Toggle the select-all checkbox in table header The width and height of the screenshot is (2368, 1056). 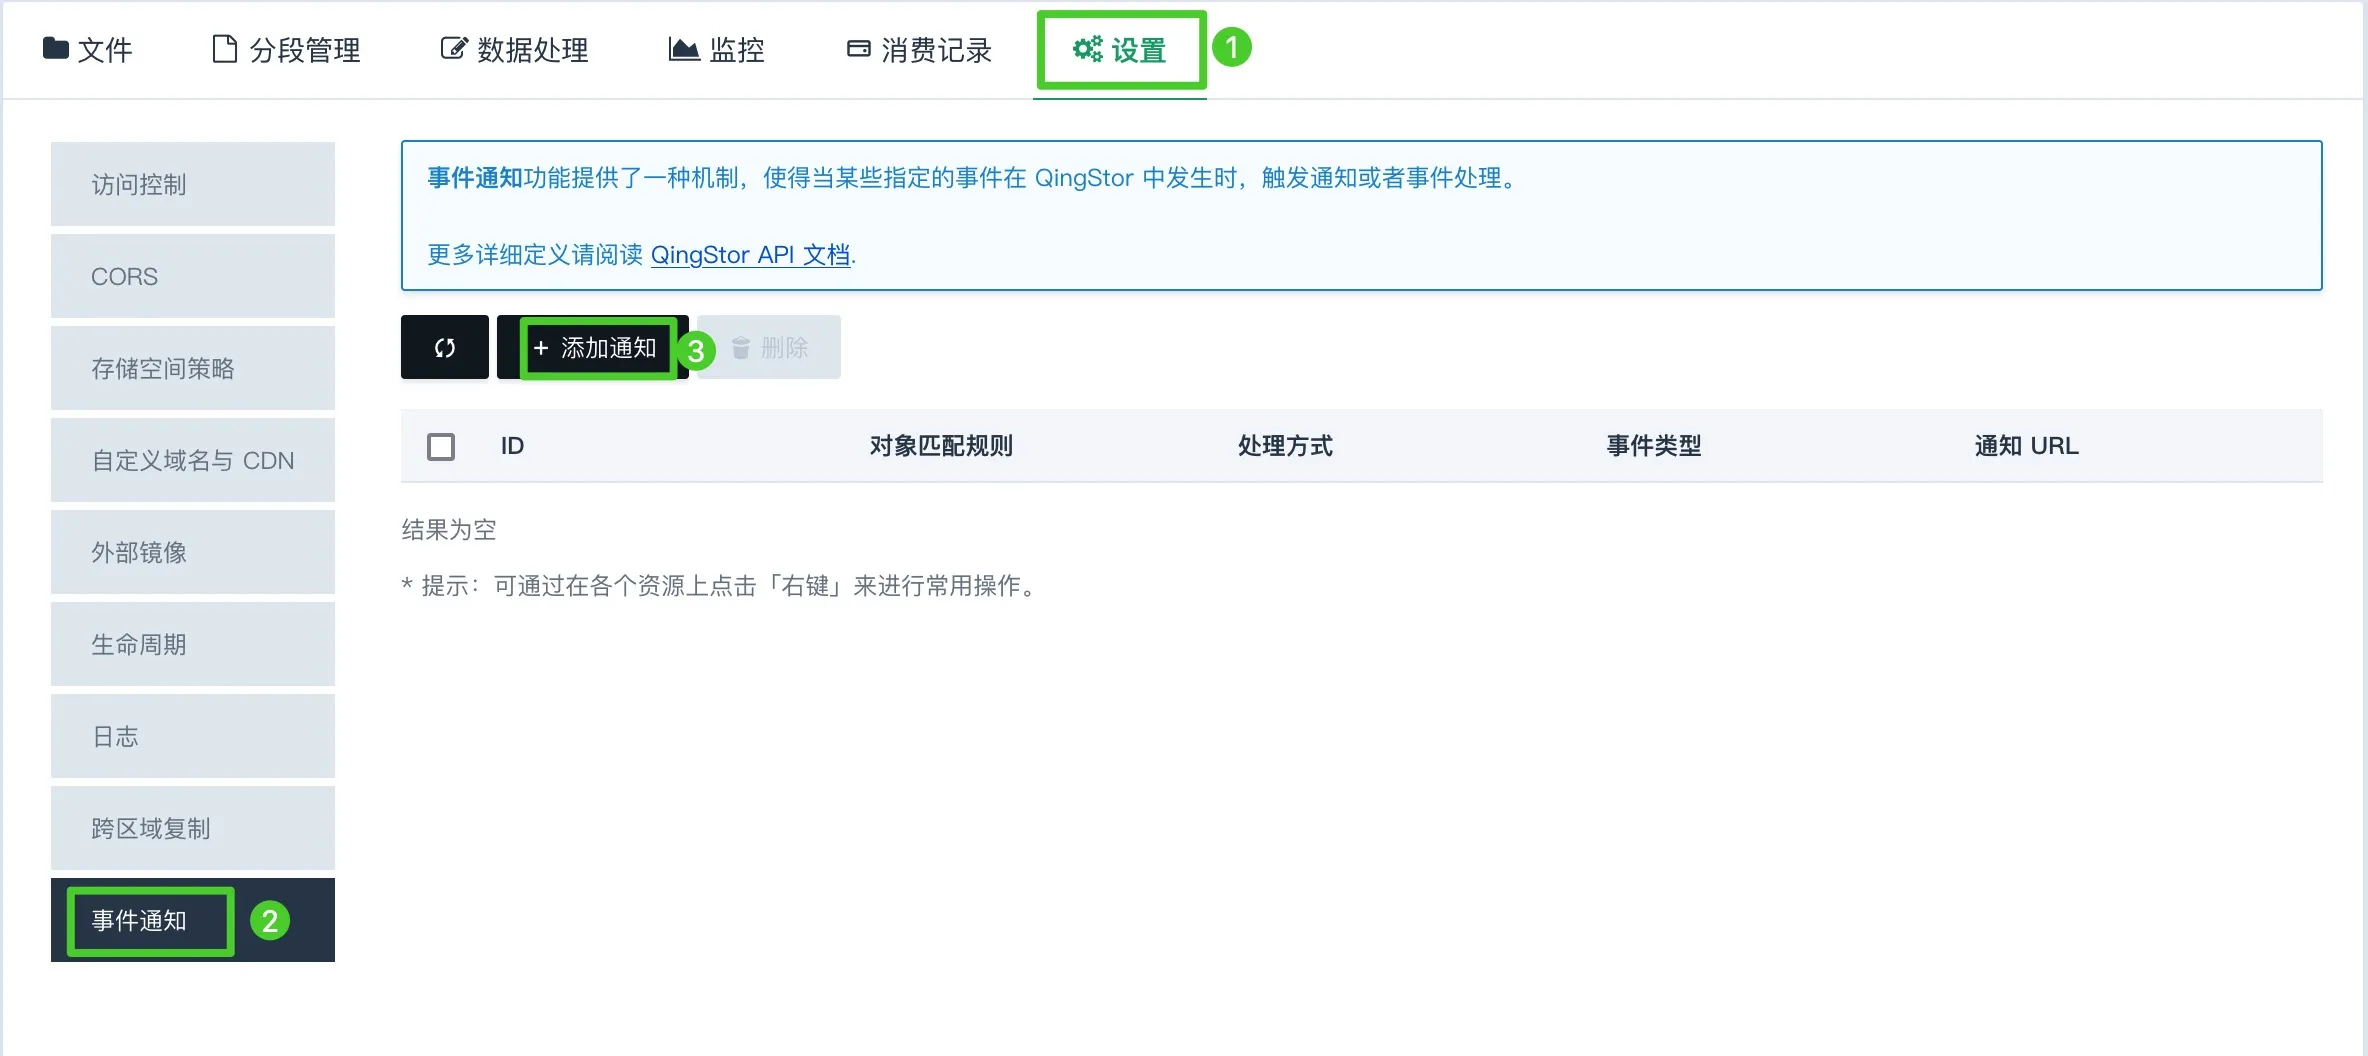[441, 446]
